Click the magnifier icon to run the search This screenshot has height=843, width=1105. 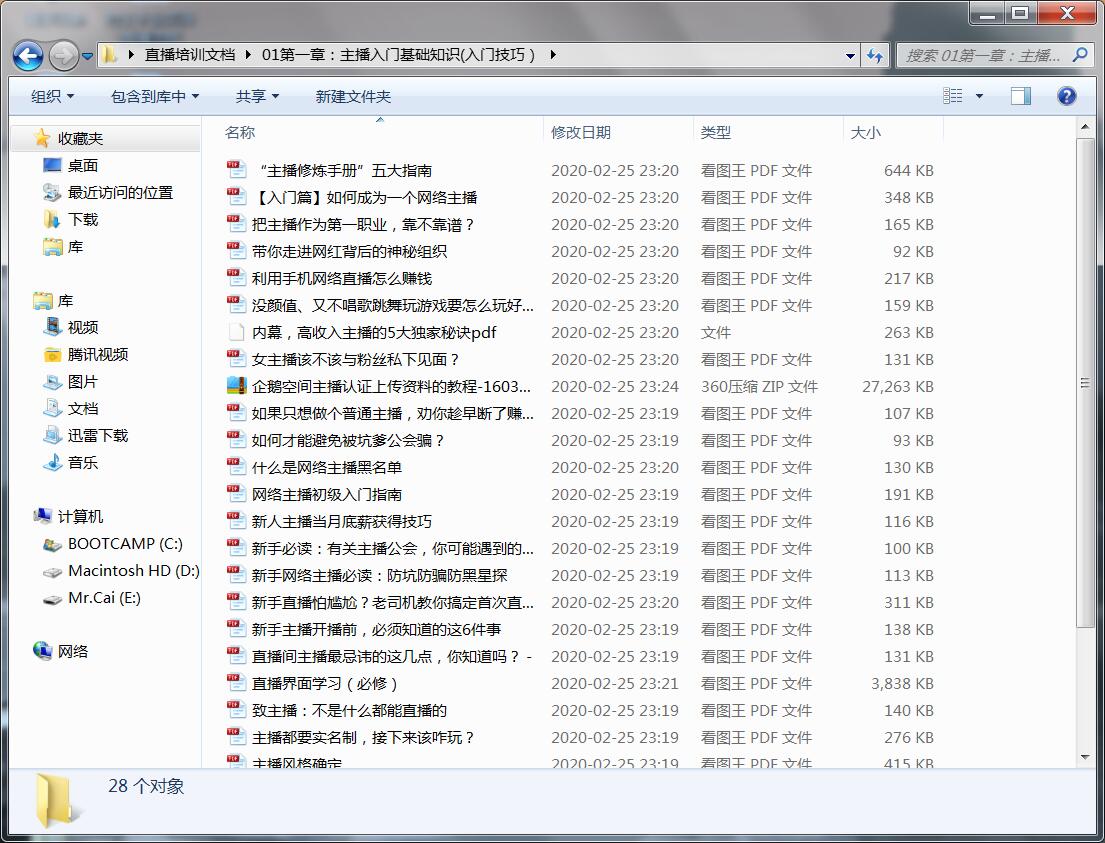click(x=1082, y=56)
